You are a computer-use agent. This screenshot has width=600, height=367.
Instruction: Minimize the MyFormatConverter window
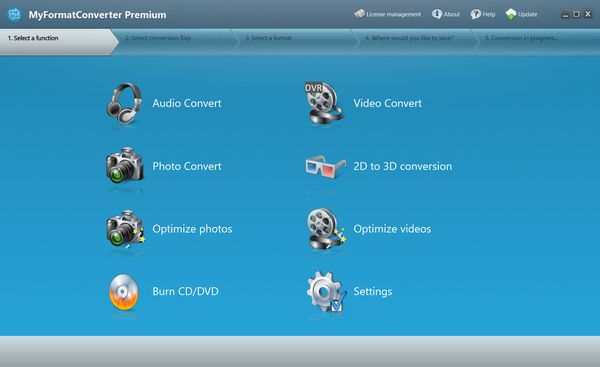point(565,15)
